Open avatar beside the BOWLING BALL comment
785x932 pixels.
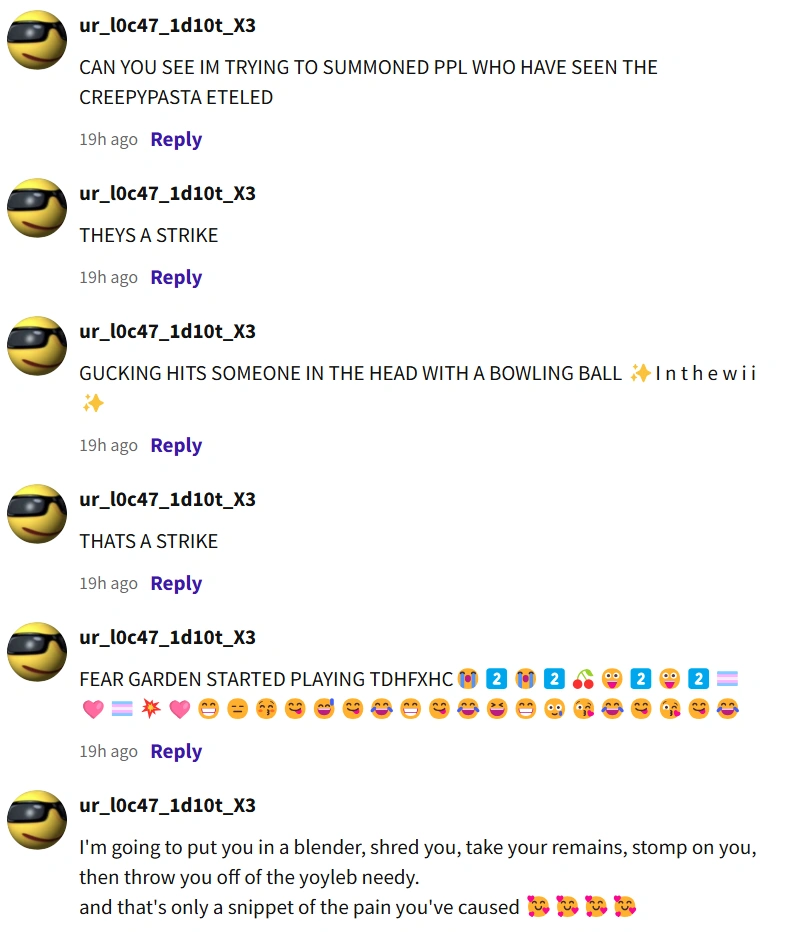pyautogui.click(x=37, y=346)
